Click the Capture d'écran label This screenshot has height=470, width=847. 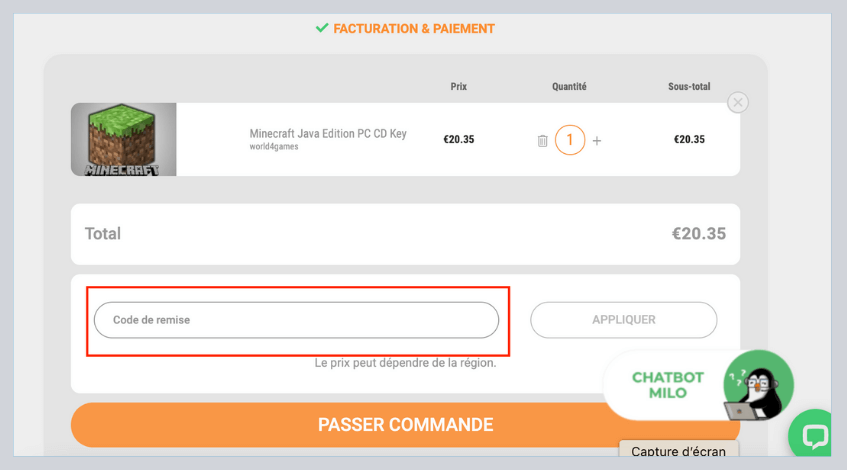(x=679, y=452)
